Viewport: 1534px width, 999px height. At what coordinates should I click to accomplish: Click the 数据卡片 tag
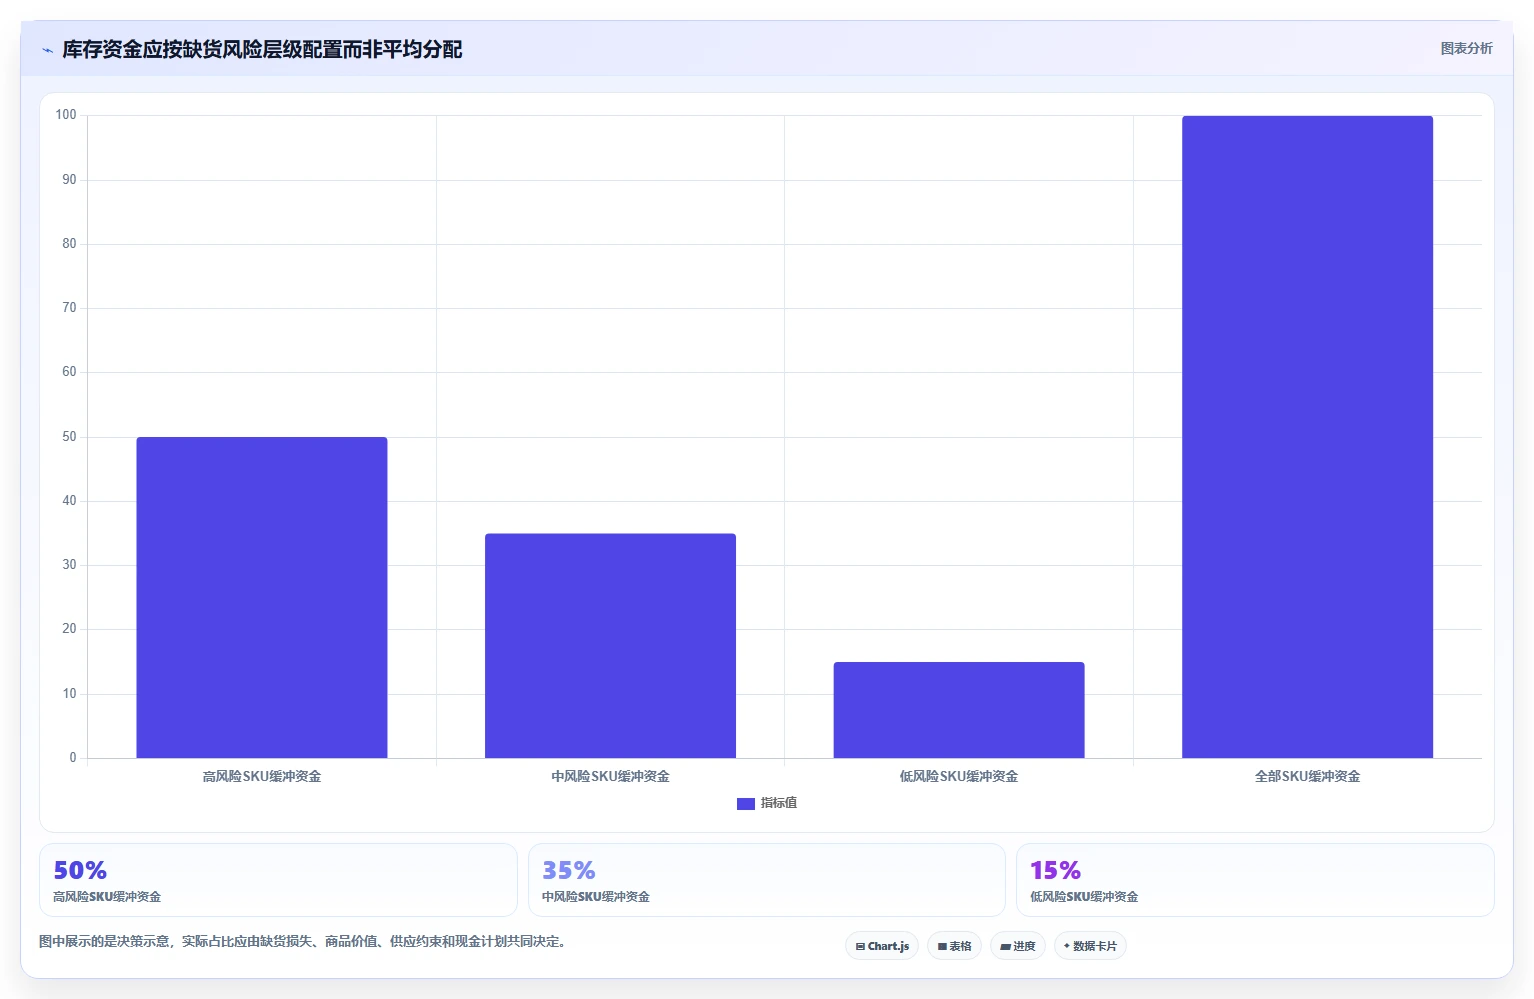point(1090,946)
